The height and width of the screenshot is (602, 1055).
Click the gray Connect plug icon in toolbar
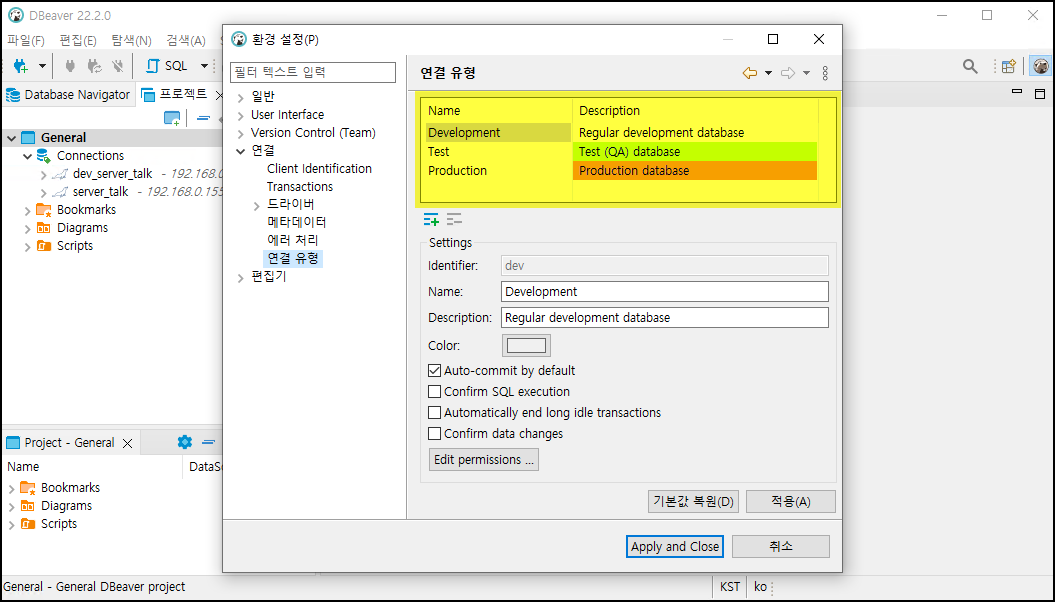tap(69, 66)
